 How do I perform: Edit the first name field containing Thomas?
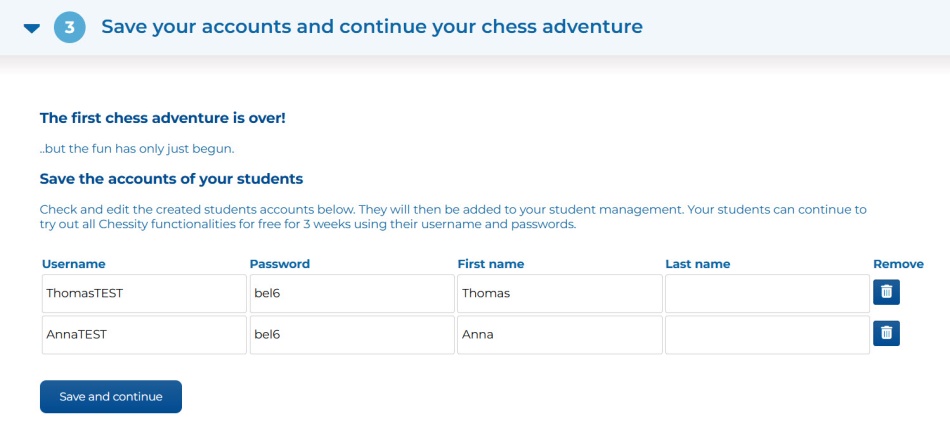[x=558, y=293]
